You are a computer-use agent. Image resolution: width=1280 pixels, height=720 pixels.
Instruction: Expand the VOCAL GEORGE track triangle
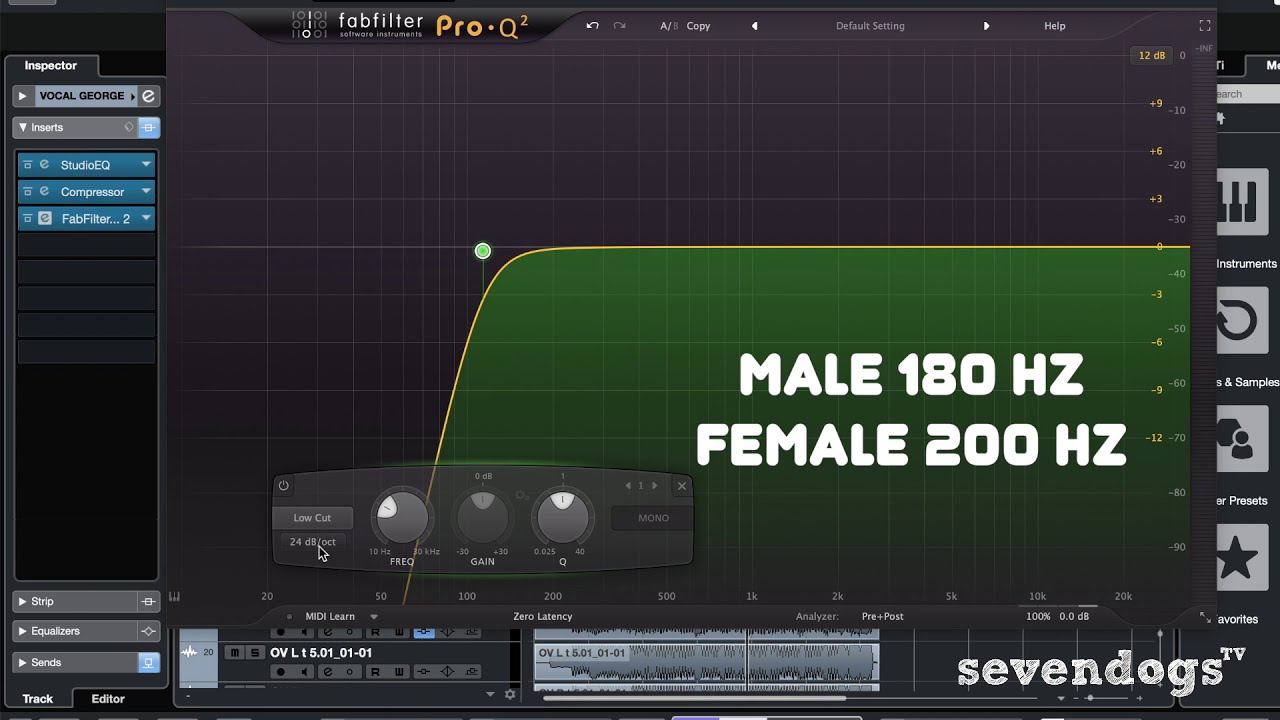(22, 96)
